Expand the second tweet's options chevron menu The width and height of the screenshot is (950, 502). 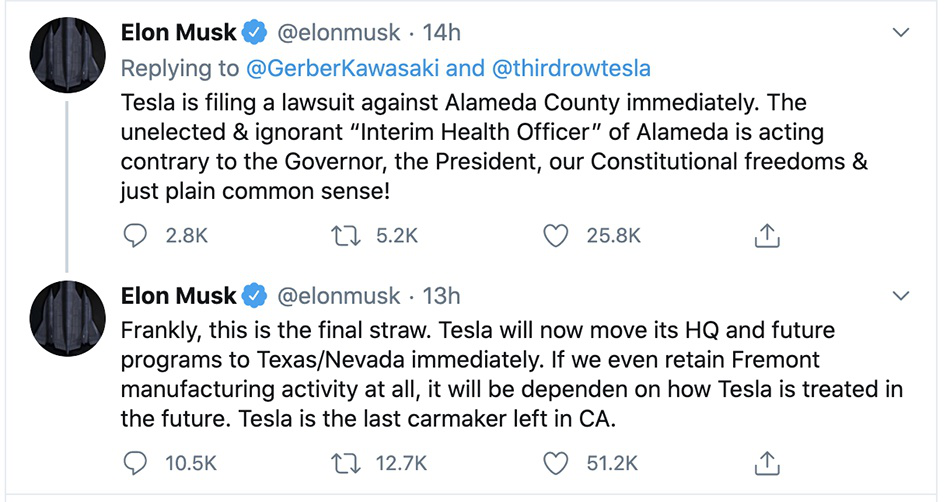coord(901,296)
